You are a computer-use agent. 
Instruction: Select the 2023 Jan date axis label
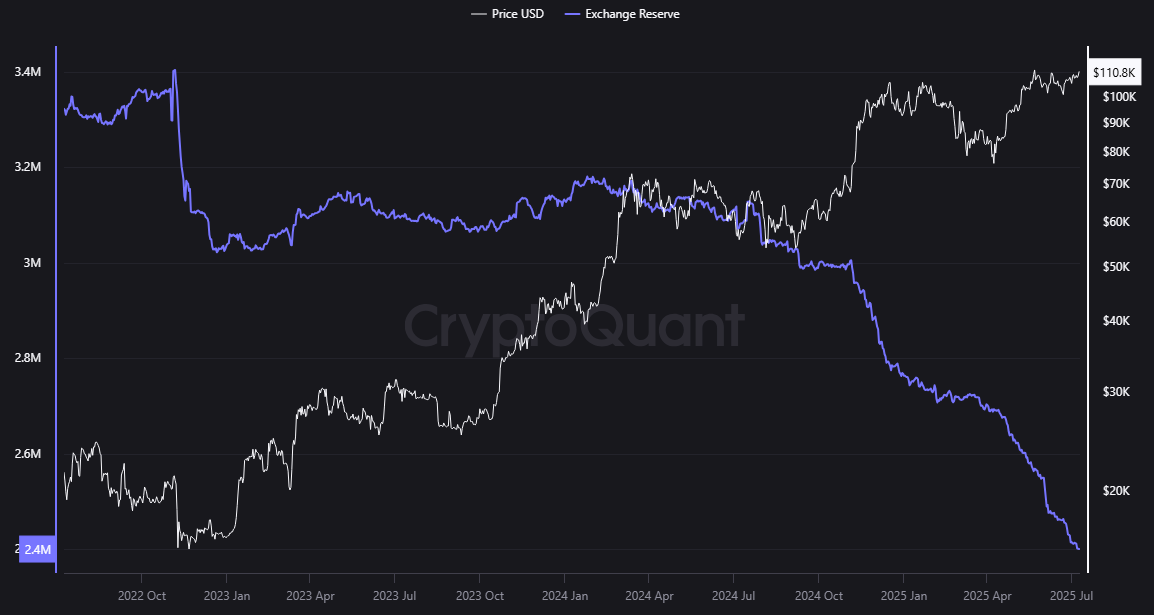tap(226, 595)
